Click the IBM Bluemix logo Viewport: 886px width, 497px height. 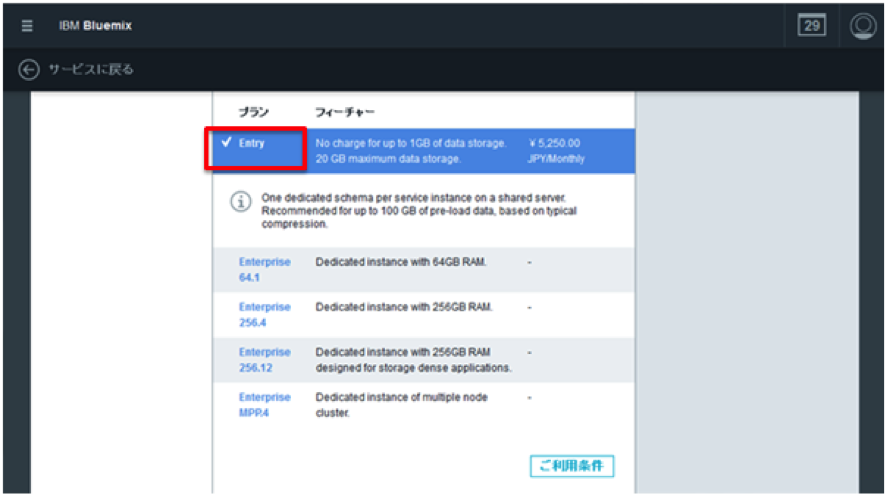95,25
